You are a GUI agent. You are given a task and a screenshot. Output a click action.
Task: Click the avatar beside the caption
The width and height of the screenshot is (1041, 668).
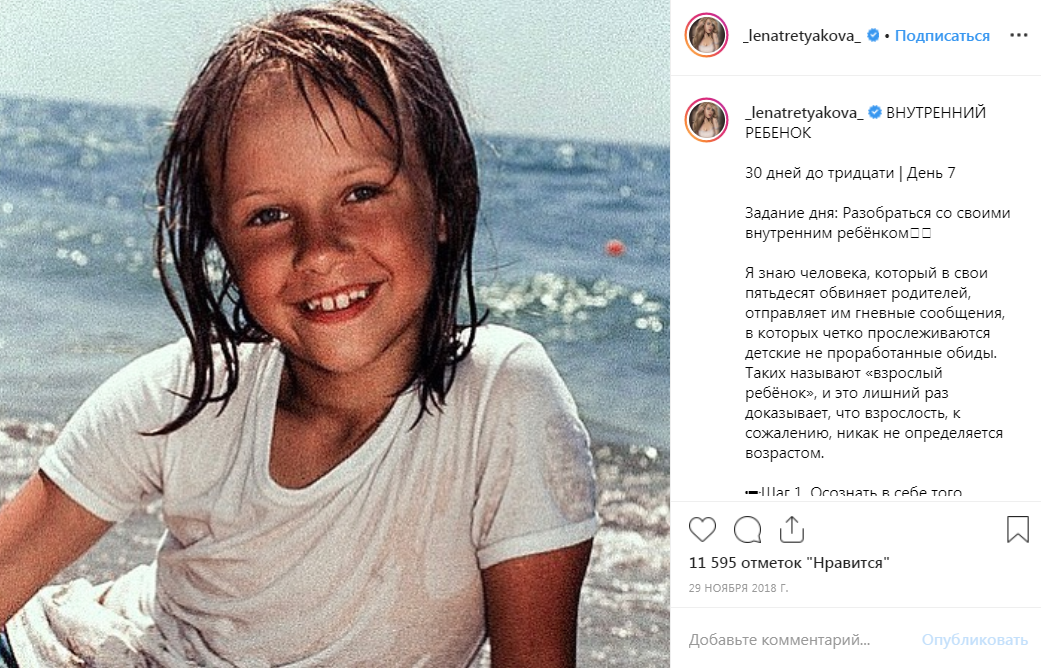click(706, 122)
